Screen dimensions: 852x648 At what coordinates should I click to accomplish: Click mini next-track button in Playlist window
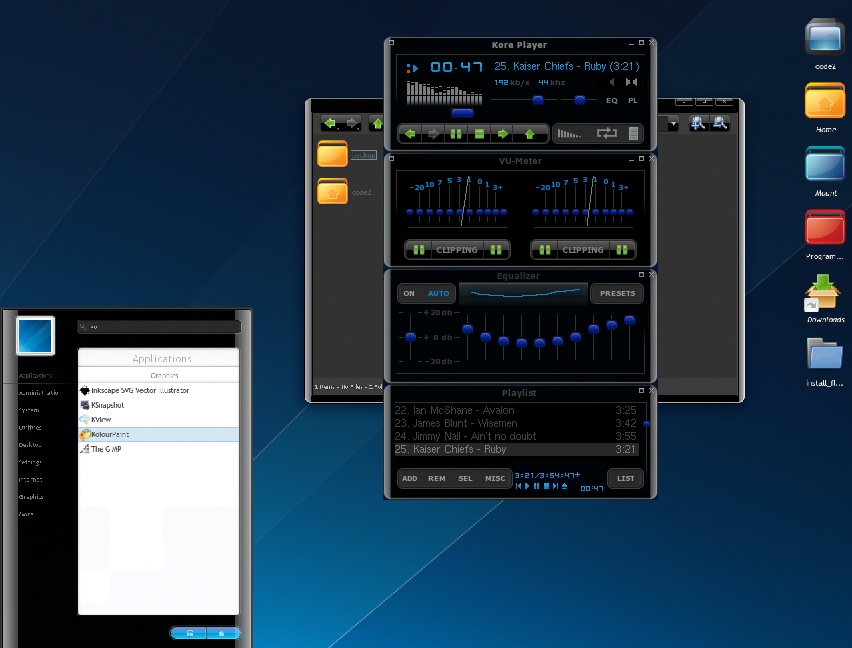coord(555,486)
